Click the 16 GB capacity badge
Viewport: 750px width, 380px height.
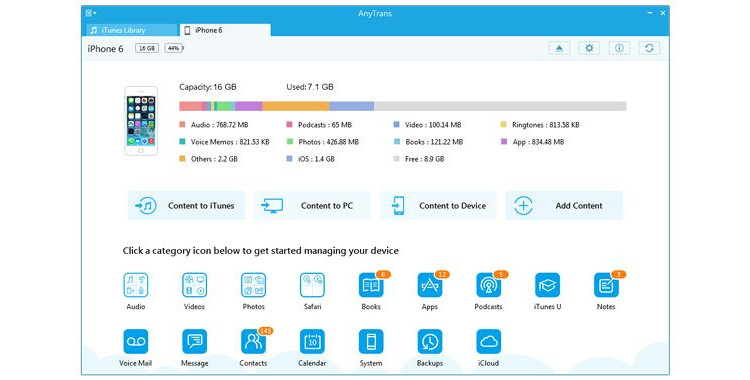tap(147, 48)
